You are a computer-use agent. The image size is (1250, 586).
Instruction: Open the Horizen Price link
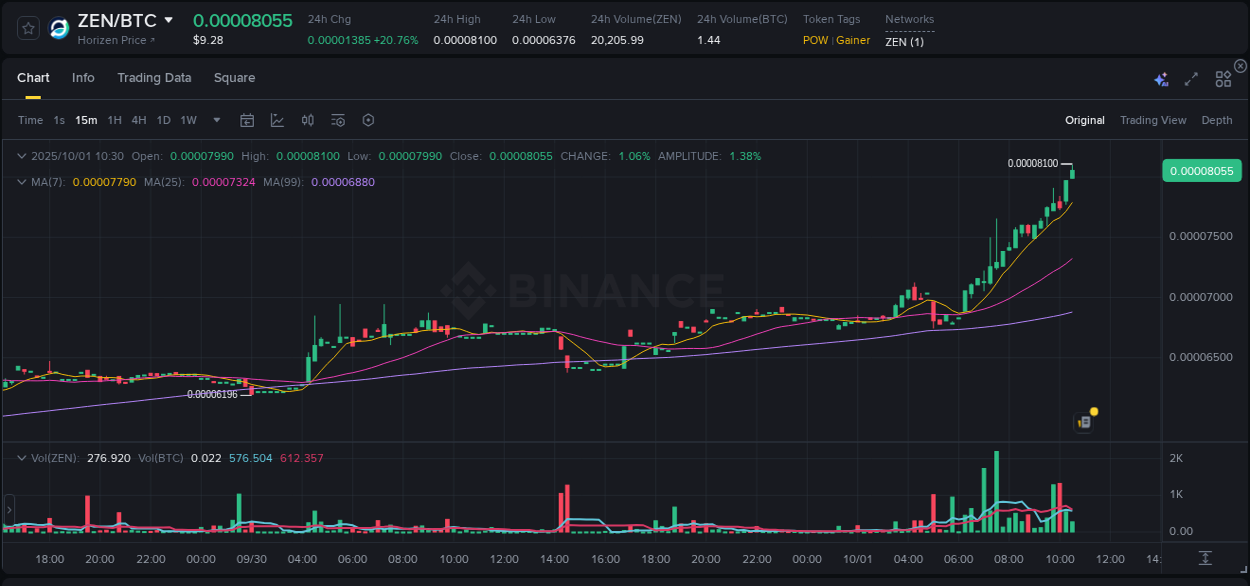pyautogui.click(x=113, y=40)
